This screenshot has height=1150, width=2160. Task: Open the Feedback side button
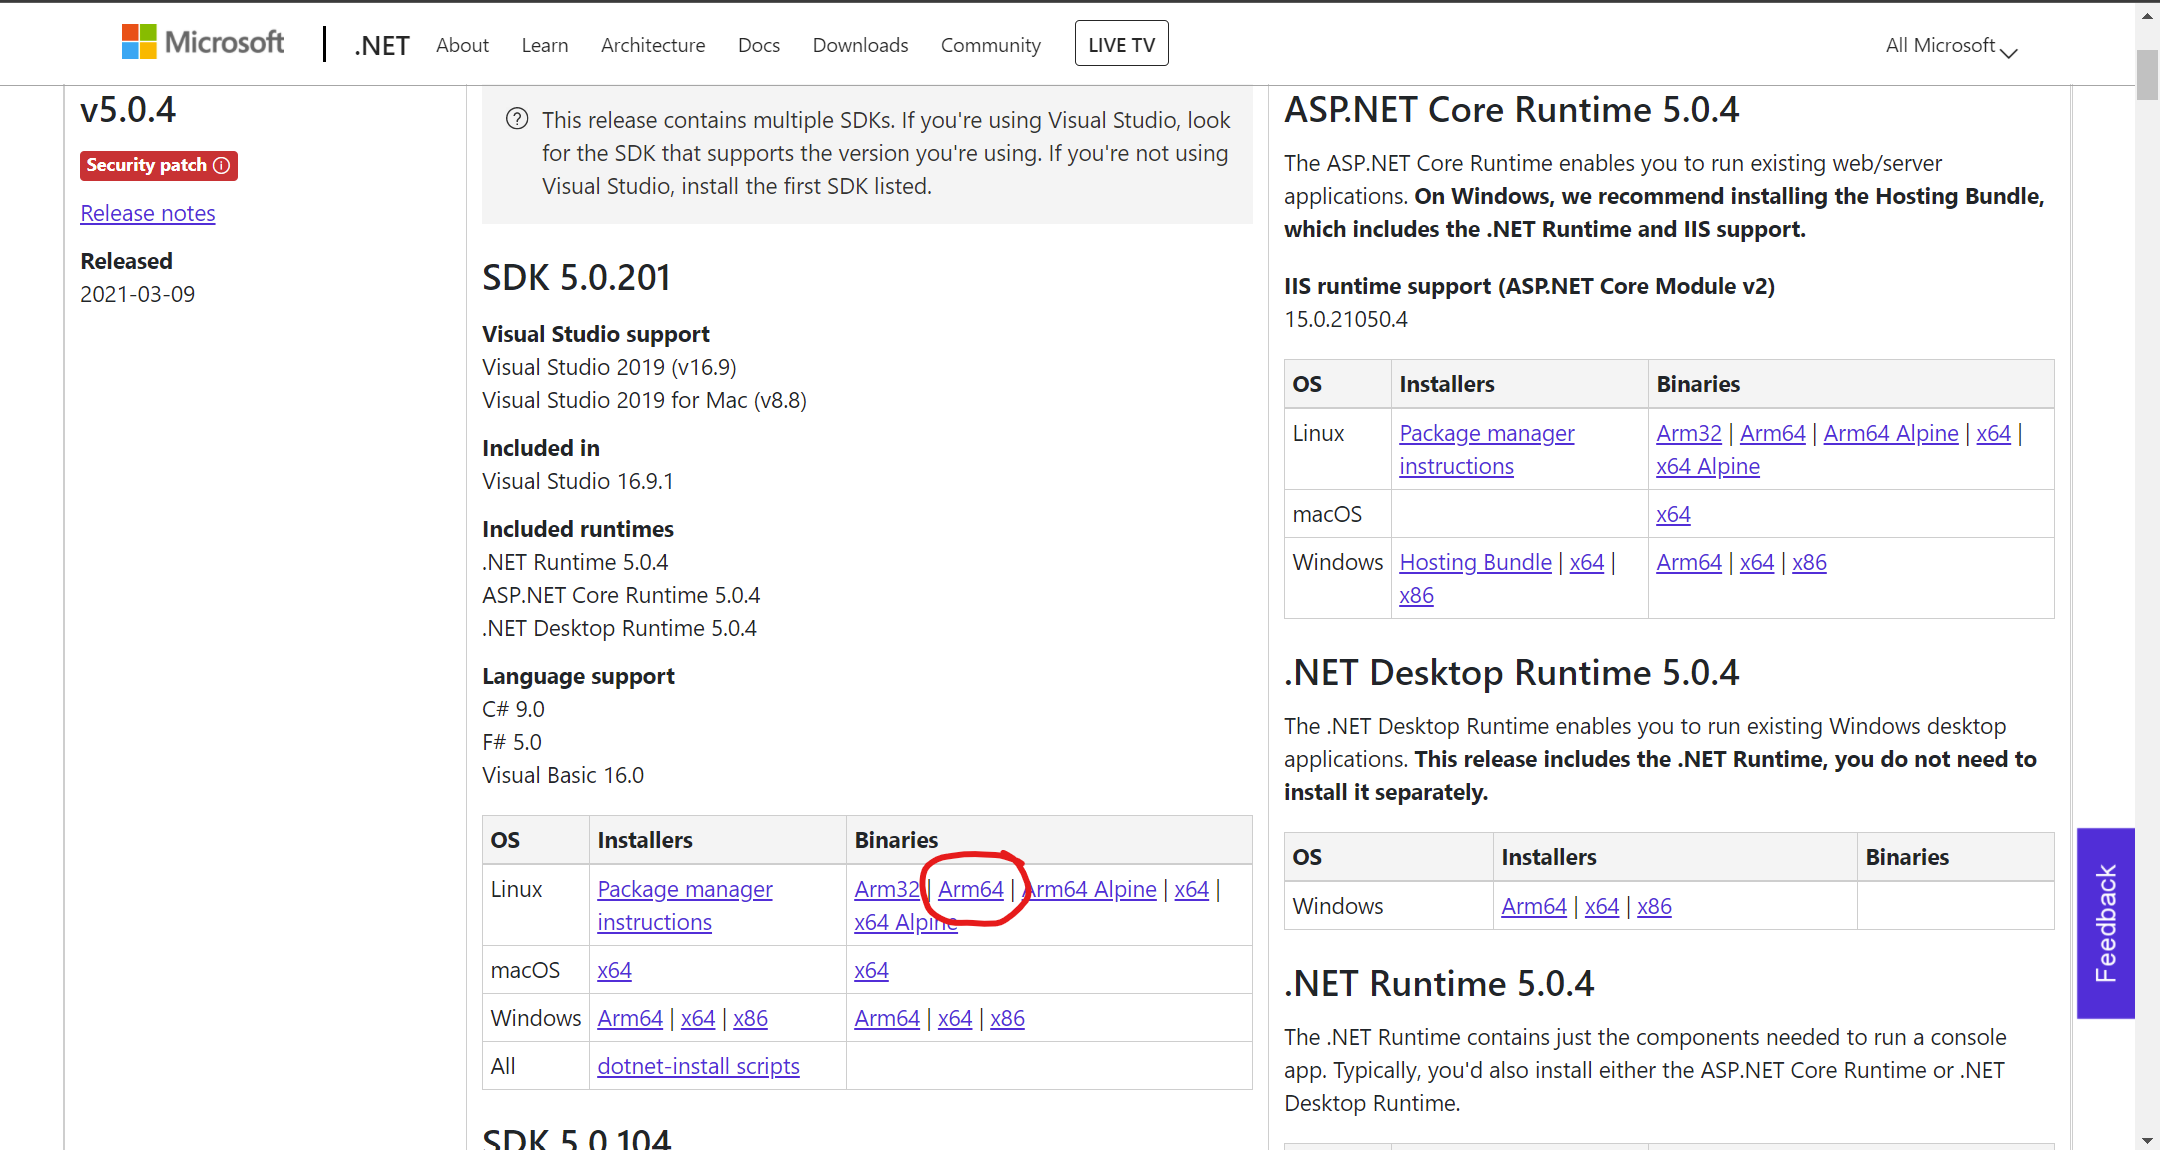2105,923
